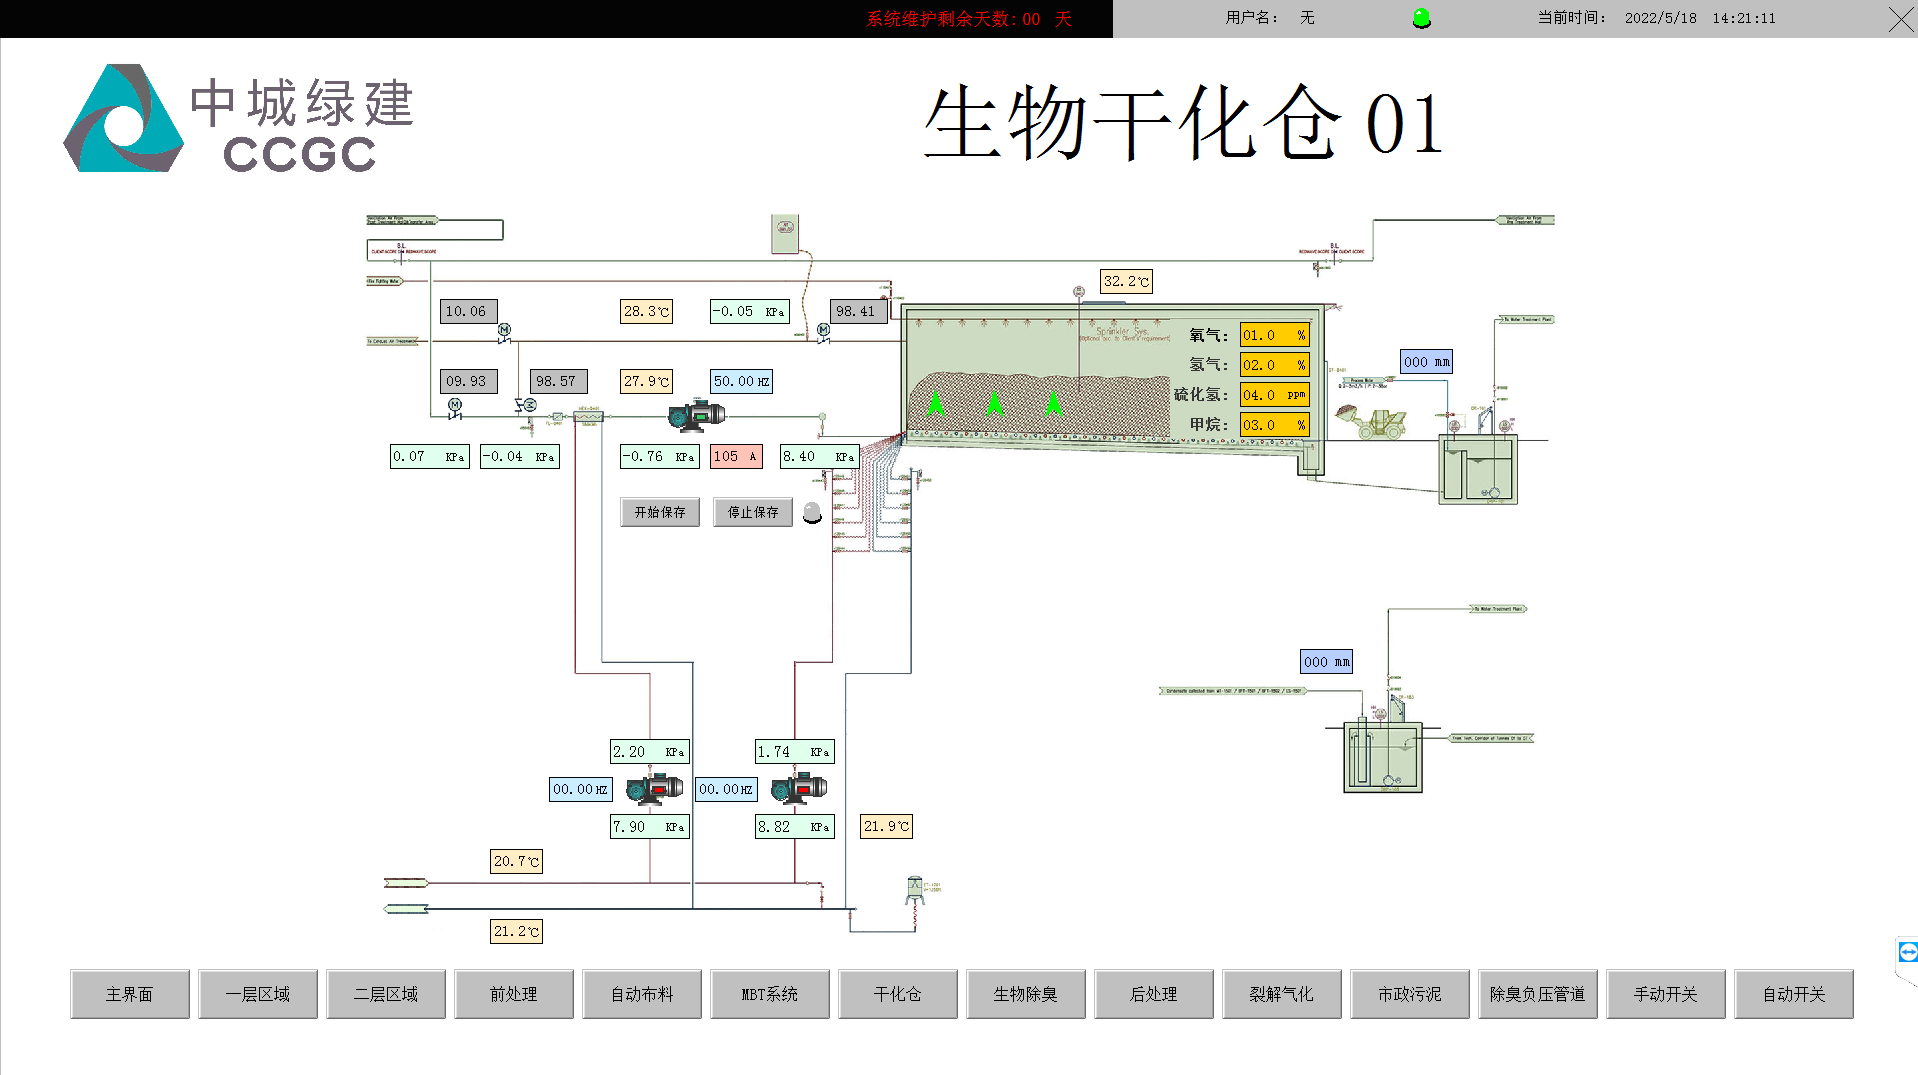Select the lower right pump at 1.74 KPa
Image resolution: width=1918 pixels, height=1075 pixels.
click(799, 789)
